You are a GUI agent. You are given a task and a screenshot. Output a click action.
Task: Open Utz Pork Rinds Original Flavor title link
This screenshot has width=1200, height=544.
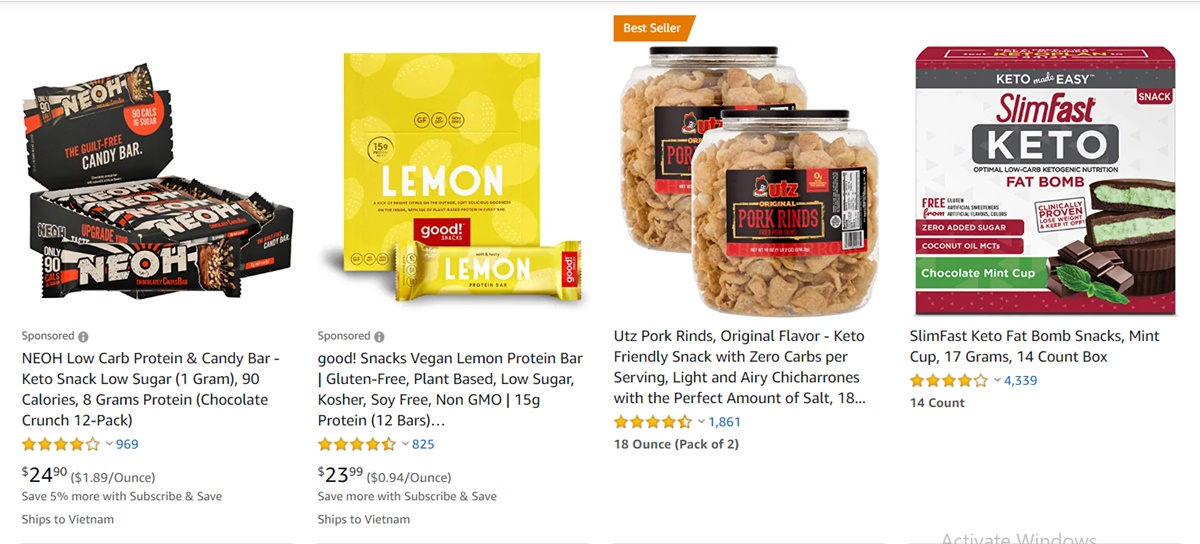click(740, 367)
